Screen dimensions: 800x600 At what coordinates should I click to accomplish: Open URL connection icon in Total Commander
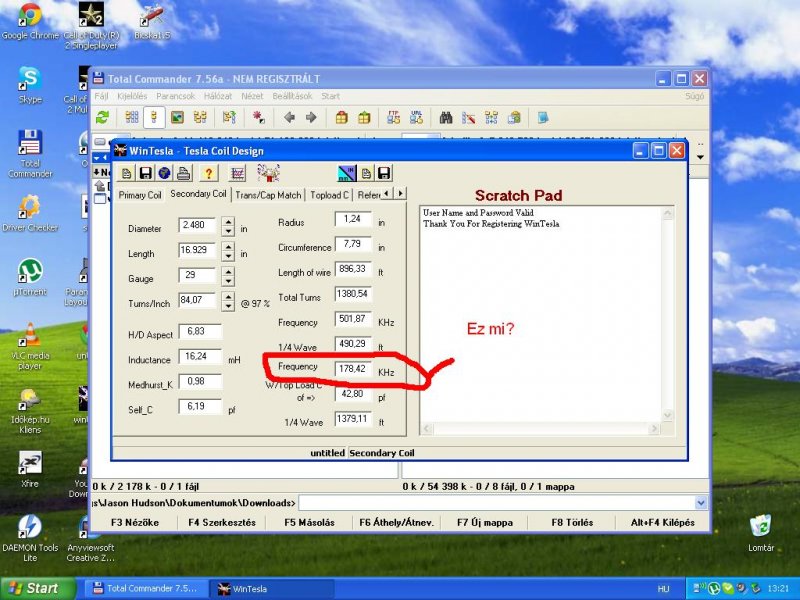pyautogui.click(x=416, y=118)
